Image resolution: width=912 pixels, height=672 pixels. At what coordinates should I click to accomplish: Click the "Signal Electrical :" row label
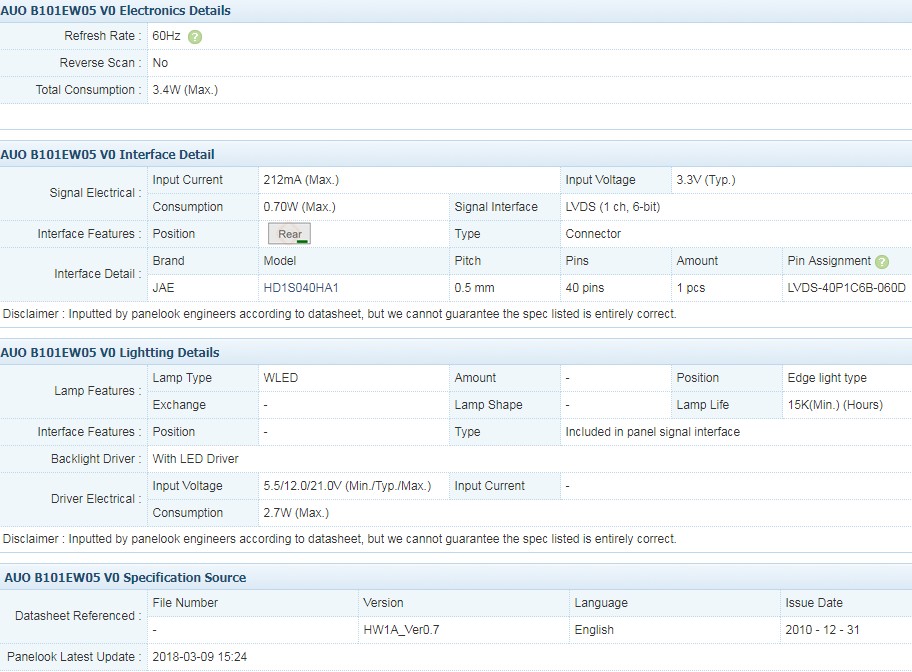pyautogui.click(x=95, y=193)
